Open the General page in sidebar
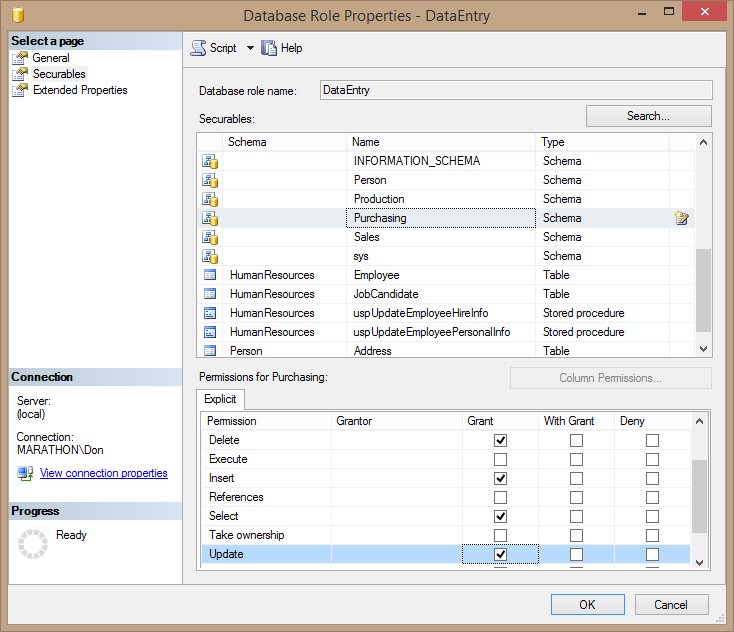This screenshot has width=734, height=632. click(50, 58)
